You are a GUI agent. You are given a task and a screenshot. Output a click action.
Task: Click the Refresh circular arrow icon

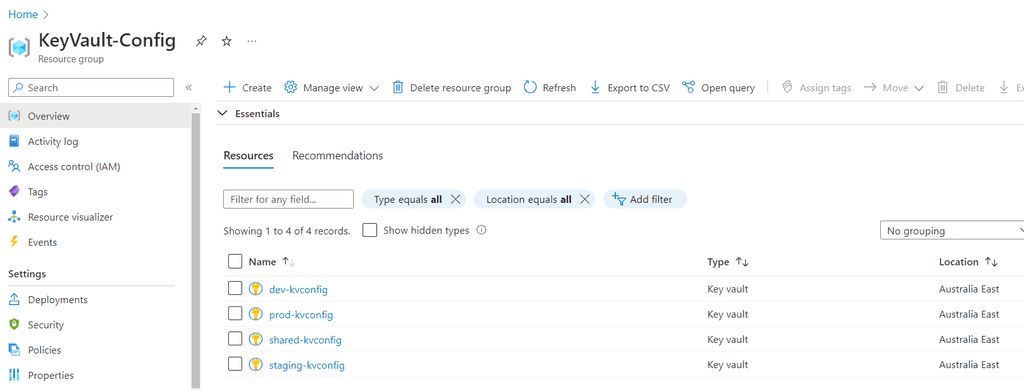[530, 88]
